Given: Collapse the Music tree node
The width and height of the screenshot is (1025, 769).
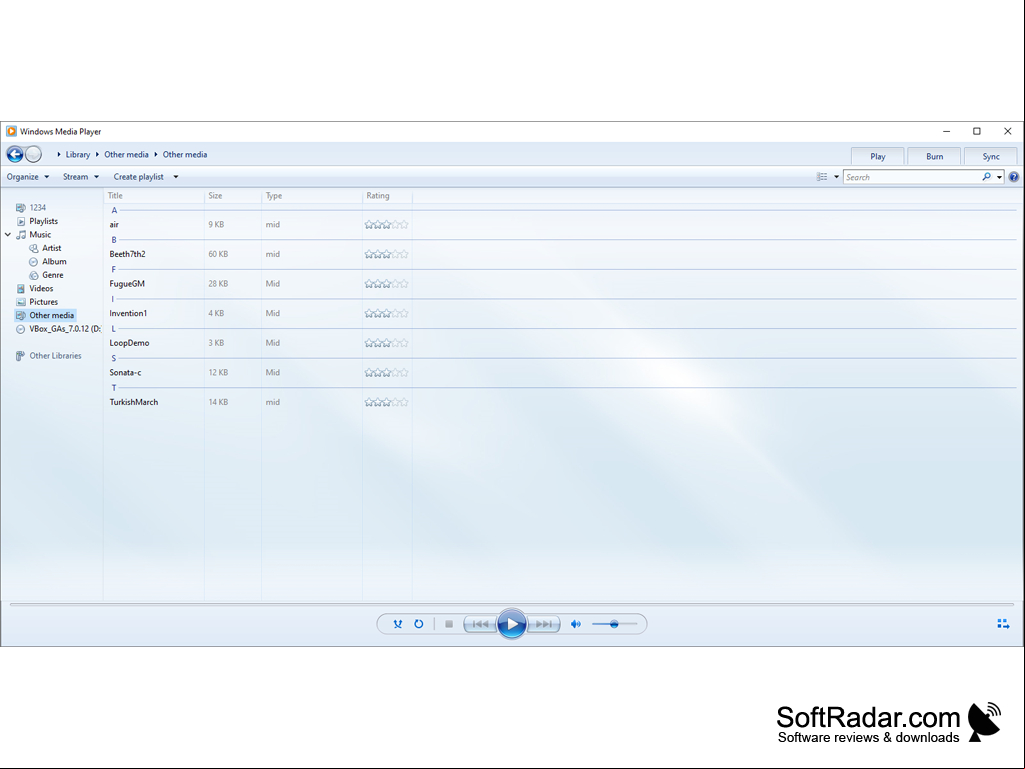Looking at the screenshot, I should tap(8, 234).
